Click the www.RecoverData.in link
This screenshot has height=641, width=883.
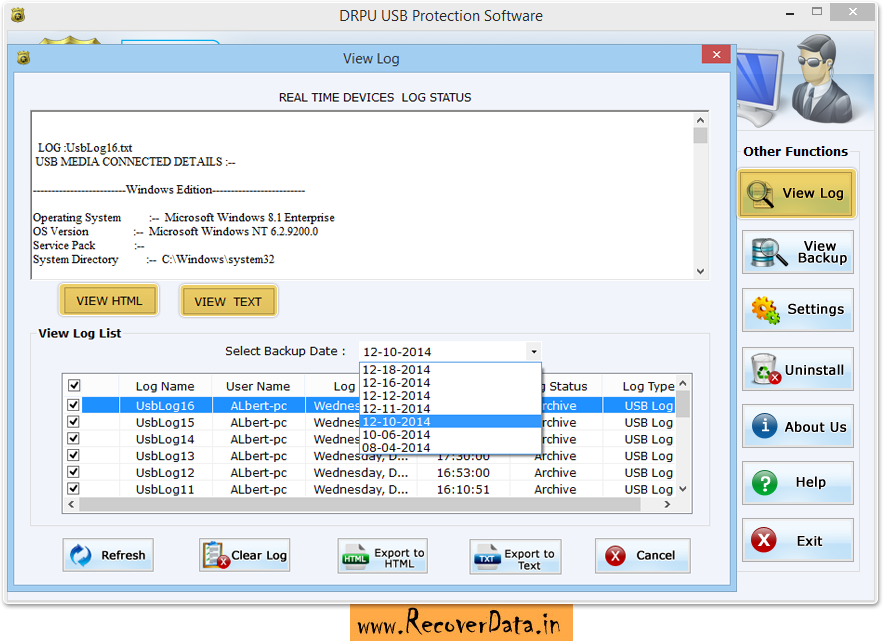click(x=461, y=623)
